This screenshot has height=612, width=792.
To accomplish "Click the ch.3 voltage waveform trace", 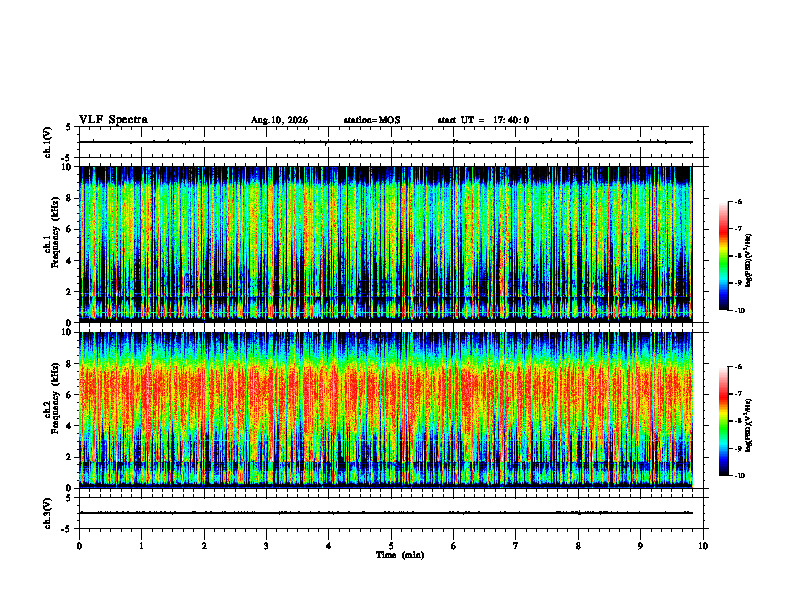I will click(386, 513).
